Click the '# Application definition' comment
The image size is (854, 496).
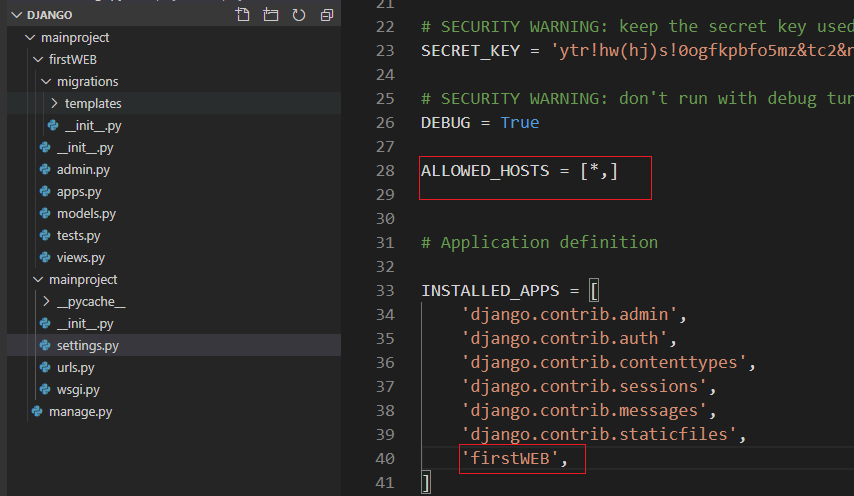click(539, 242)
